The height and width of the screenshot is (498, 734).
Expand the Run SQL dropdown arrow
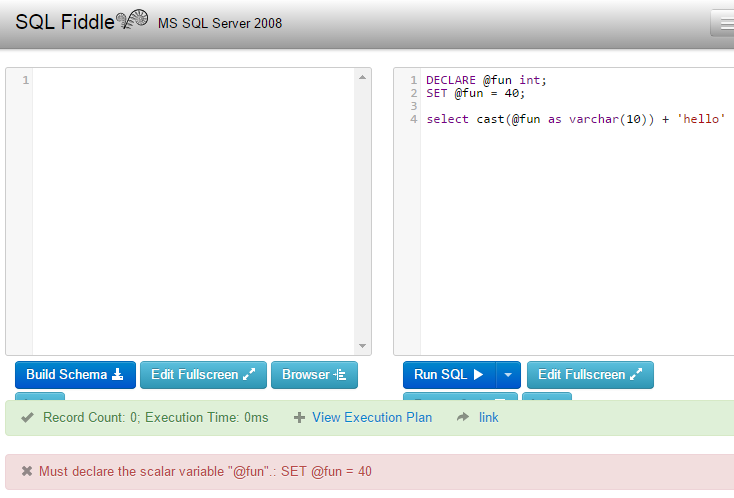tap(508, 375)
